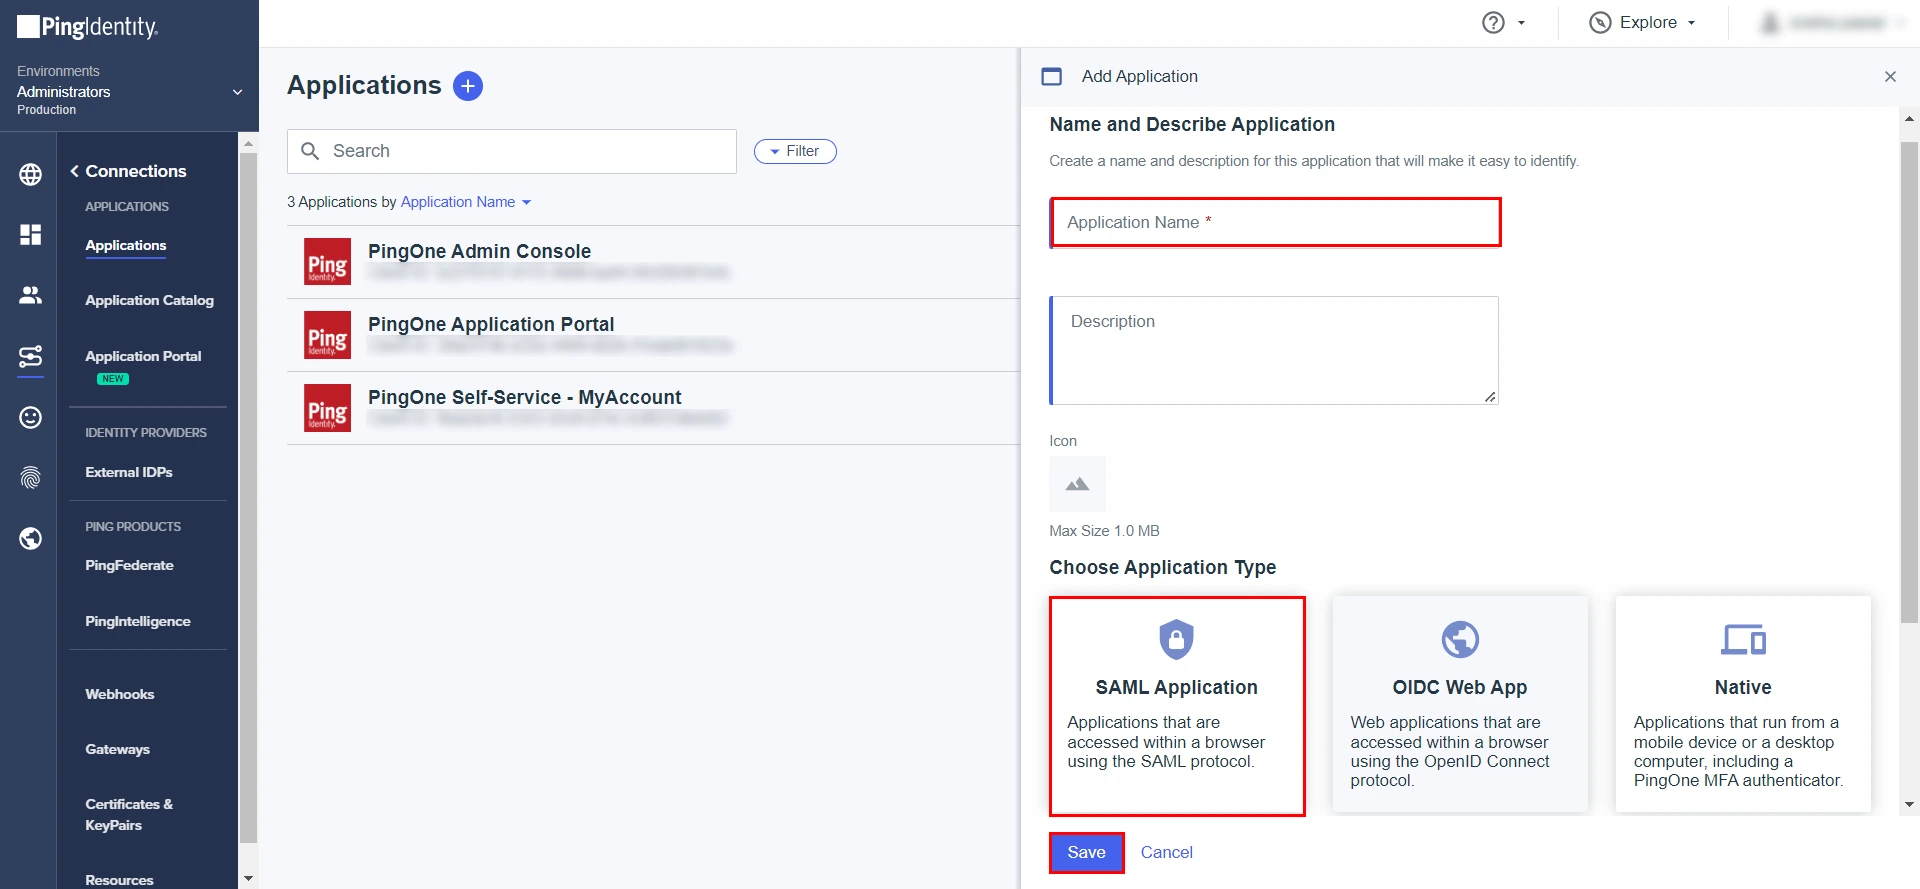This screenshot has width=1920, height=889.
Task: Click the Explore compass icon
Action: click(1600, 23)
